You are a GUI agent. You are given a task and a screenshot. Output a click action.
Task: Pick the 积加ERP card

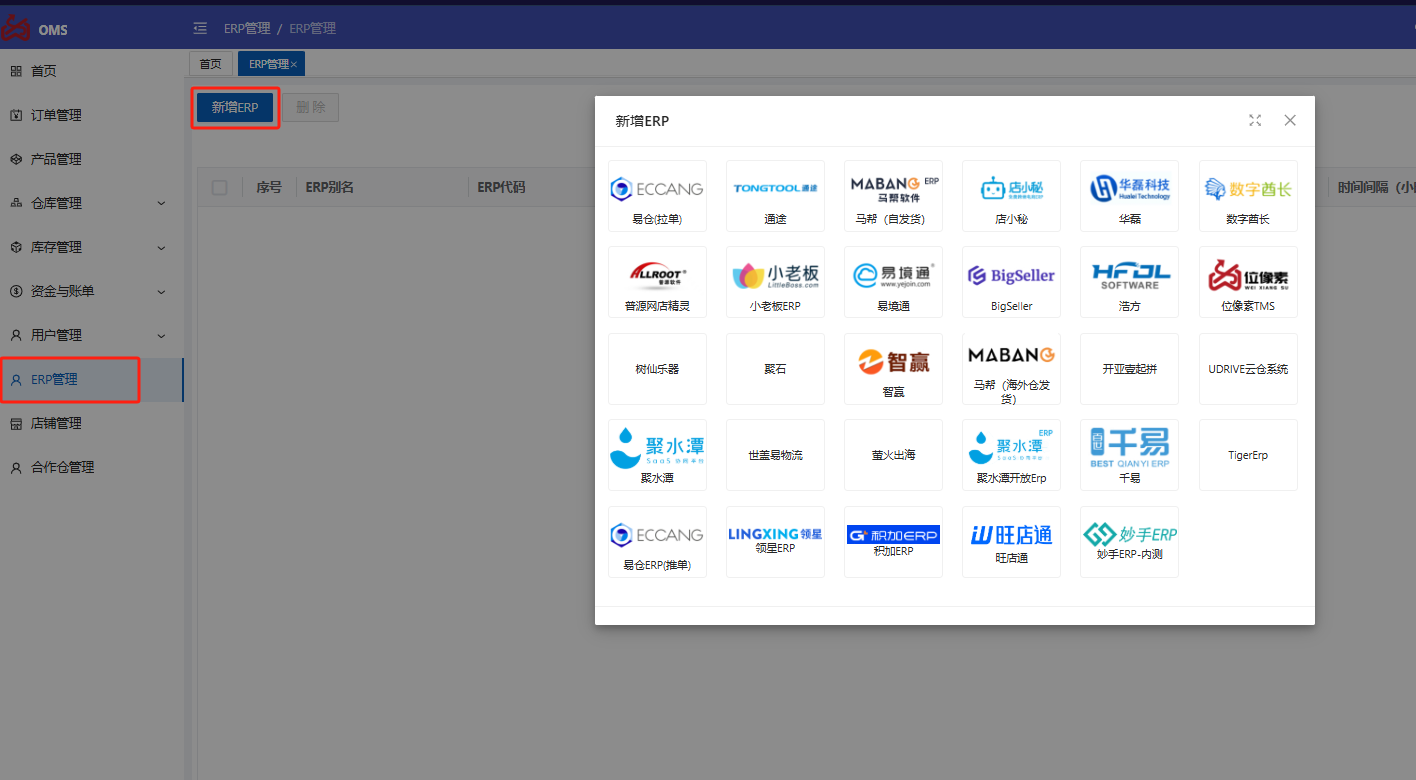point(893,542)
